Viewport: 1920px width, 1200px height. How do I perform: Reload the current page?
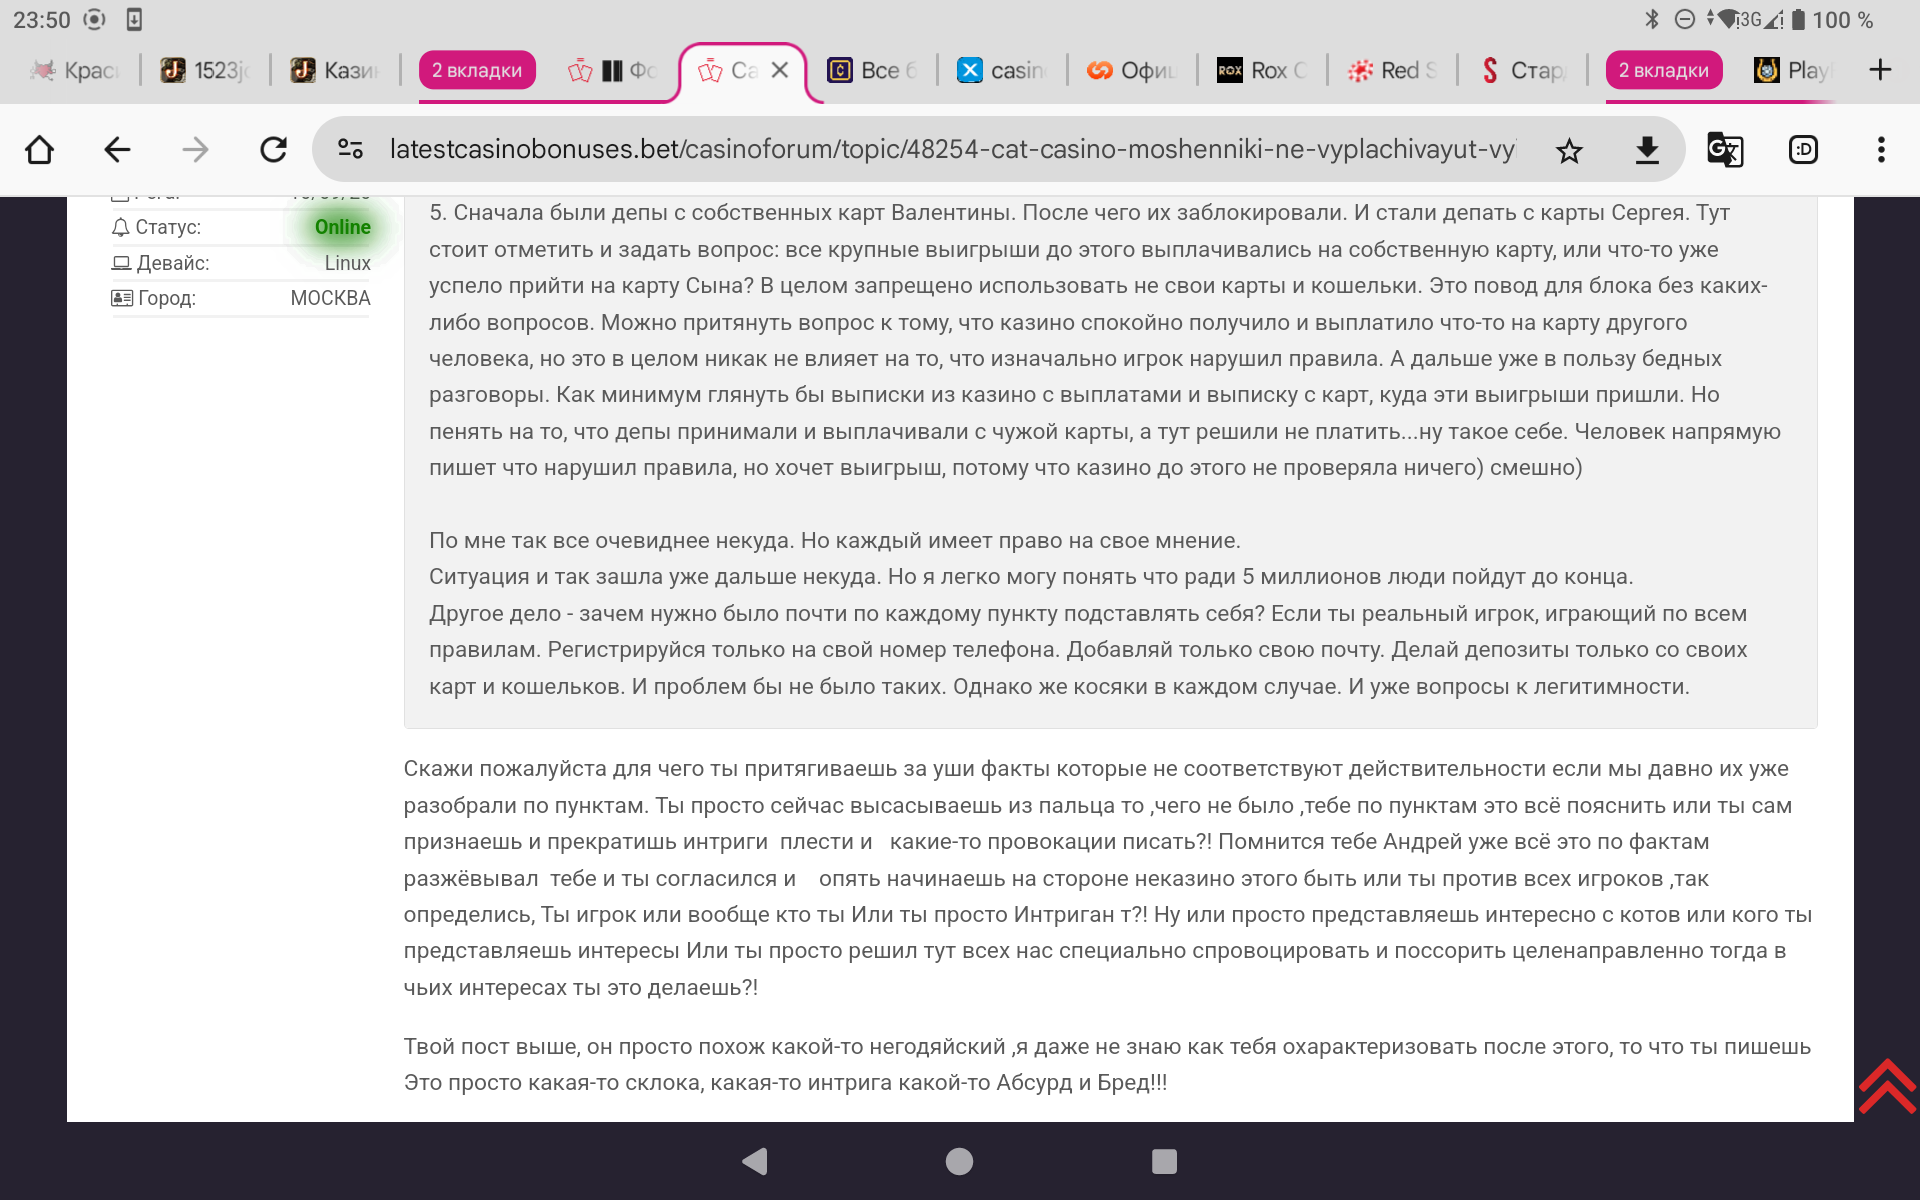pyautogui.click(x=273, y=150)
